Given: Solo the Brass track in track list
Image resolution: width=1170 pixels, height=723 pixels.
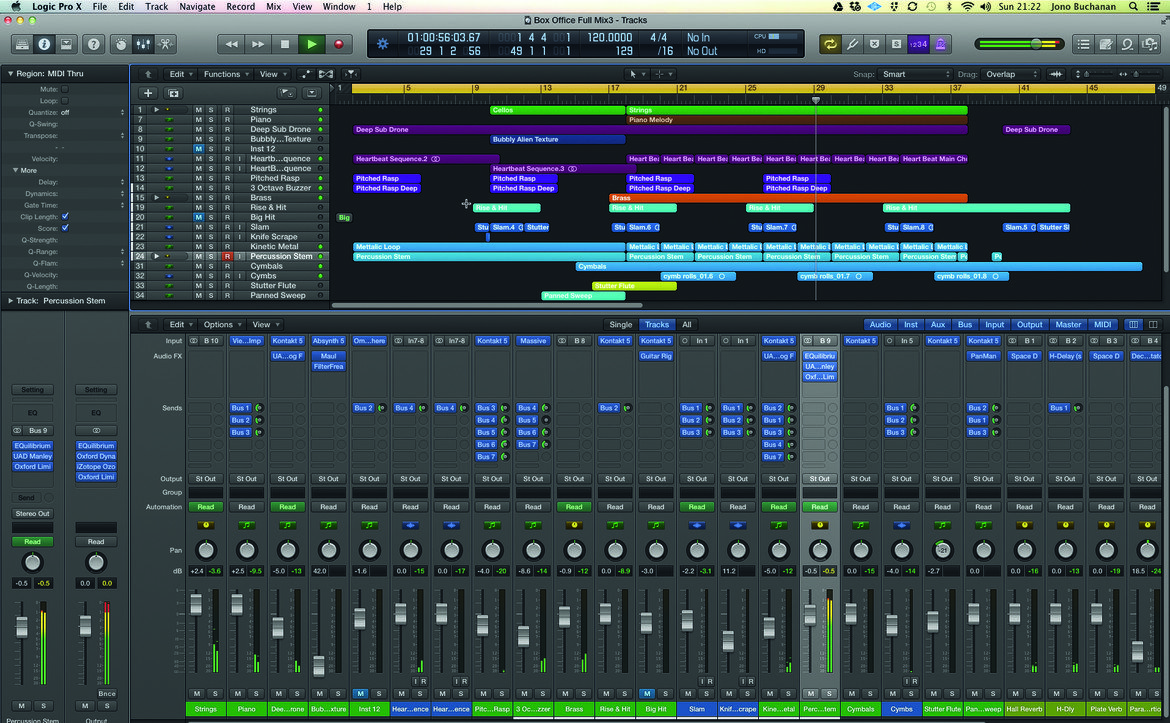Looking at the screenshot, I should [211, 198].
